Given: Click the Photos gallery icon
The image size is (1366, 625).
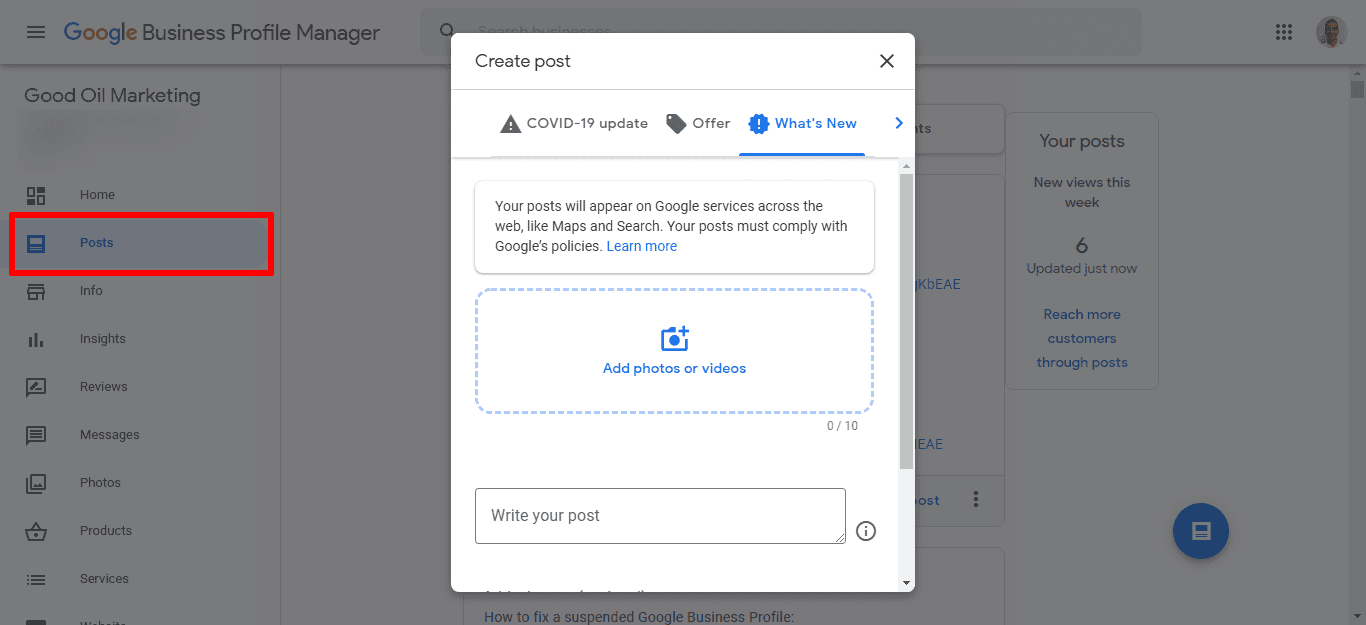Looking at the screenshot, I should (36, 483).
